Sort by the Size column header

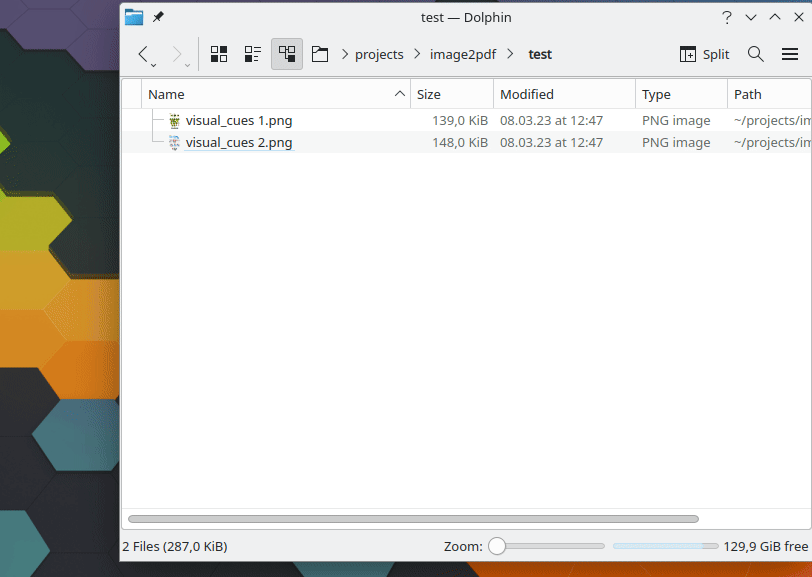tap(452, 94)
